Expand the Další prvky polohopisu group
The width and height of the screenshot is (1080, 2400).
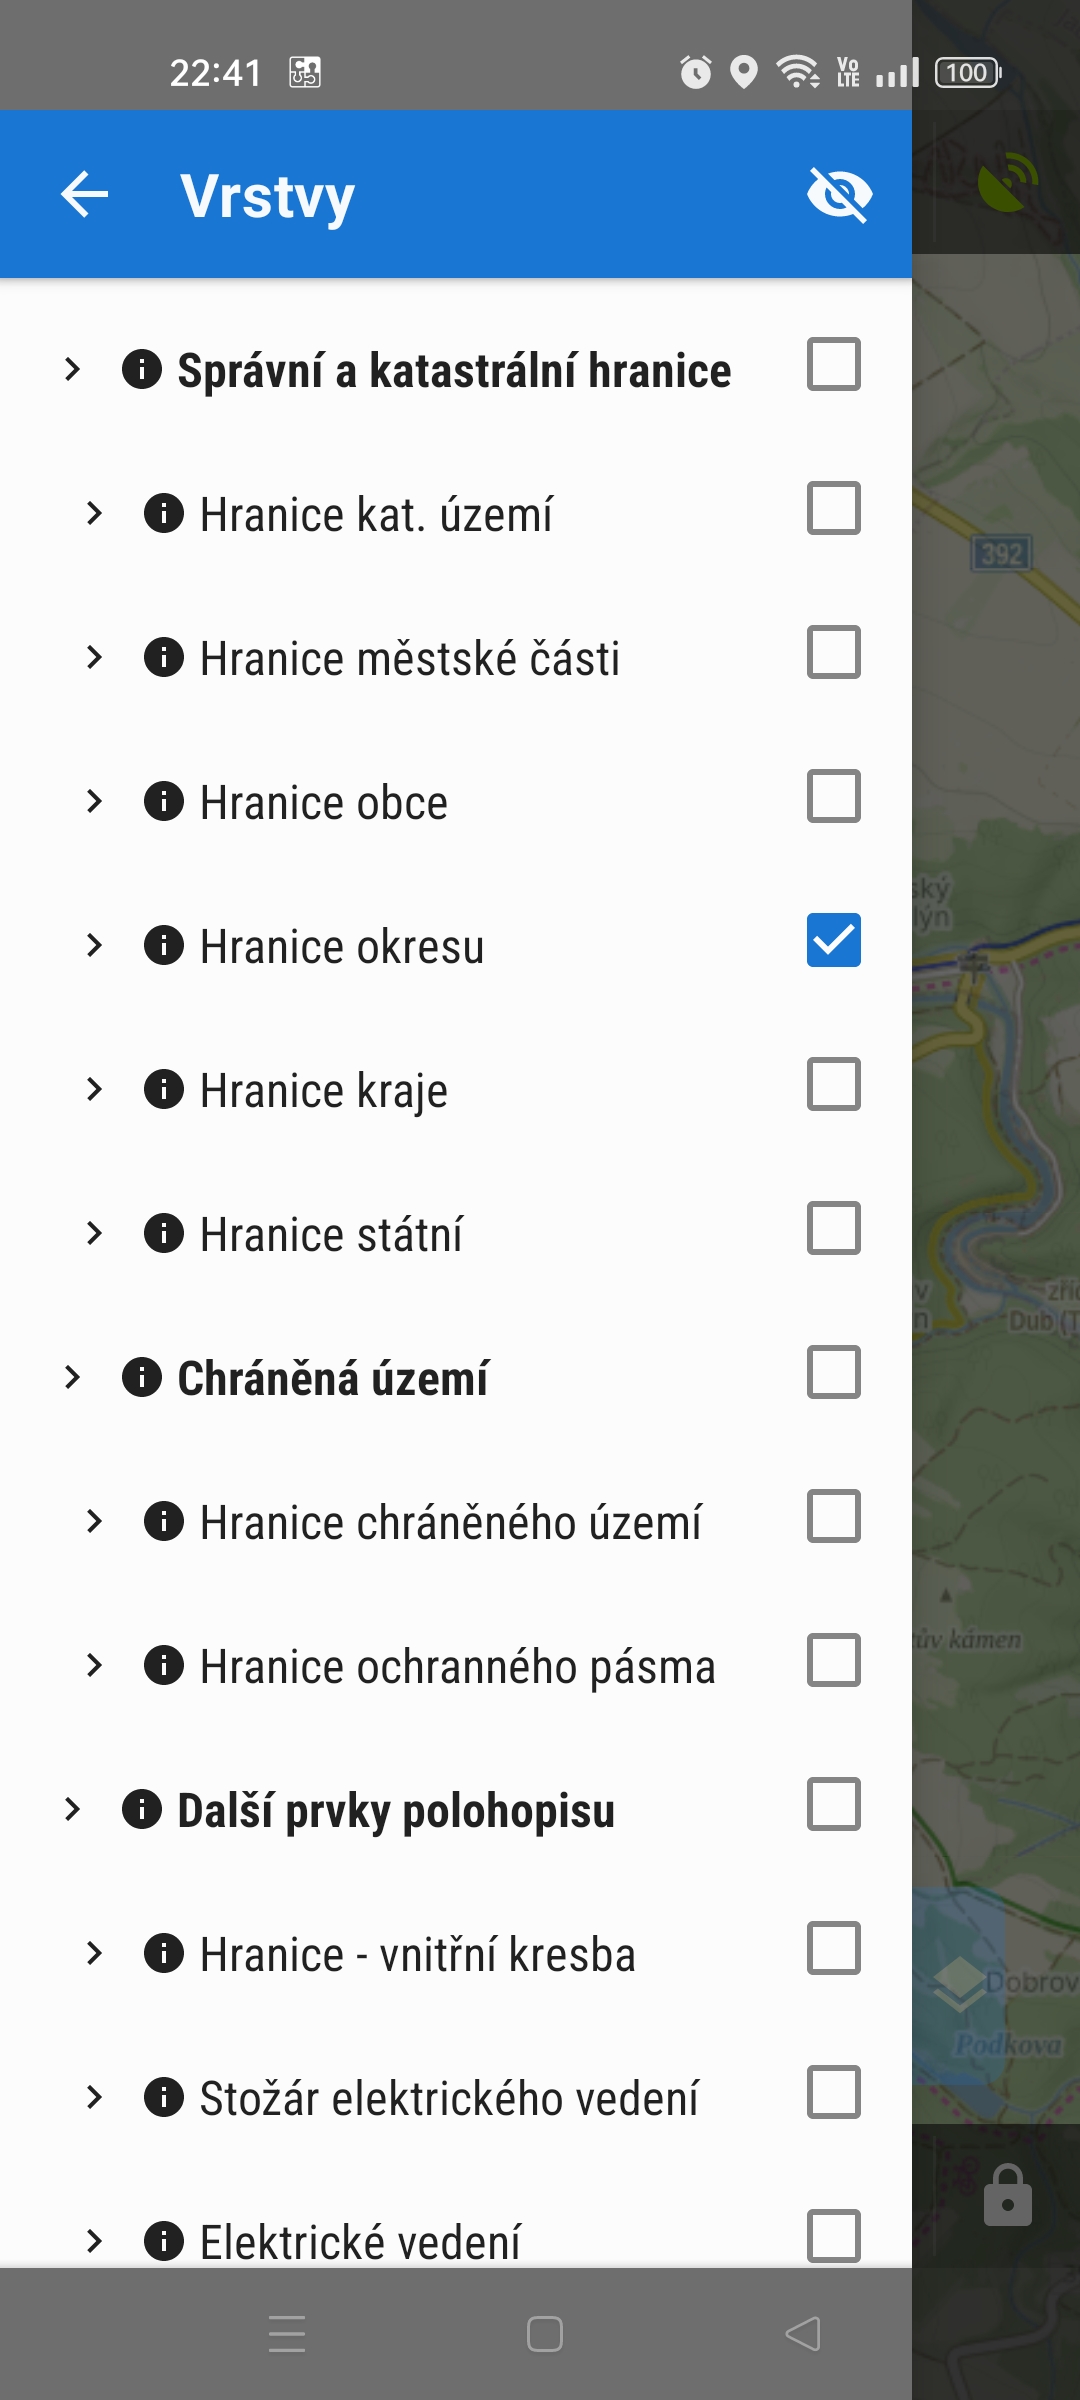[x=72, y=1809]
